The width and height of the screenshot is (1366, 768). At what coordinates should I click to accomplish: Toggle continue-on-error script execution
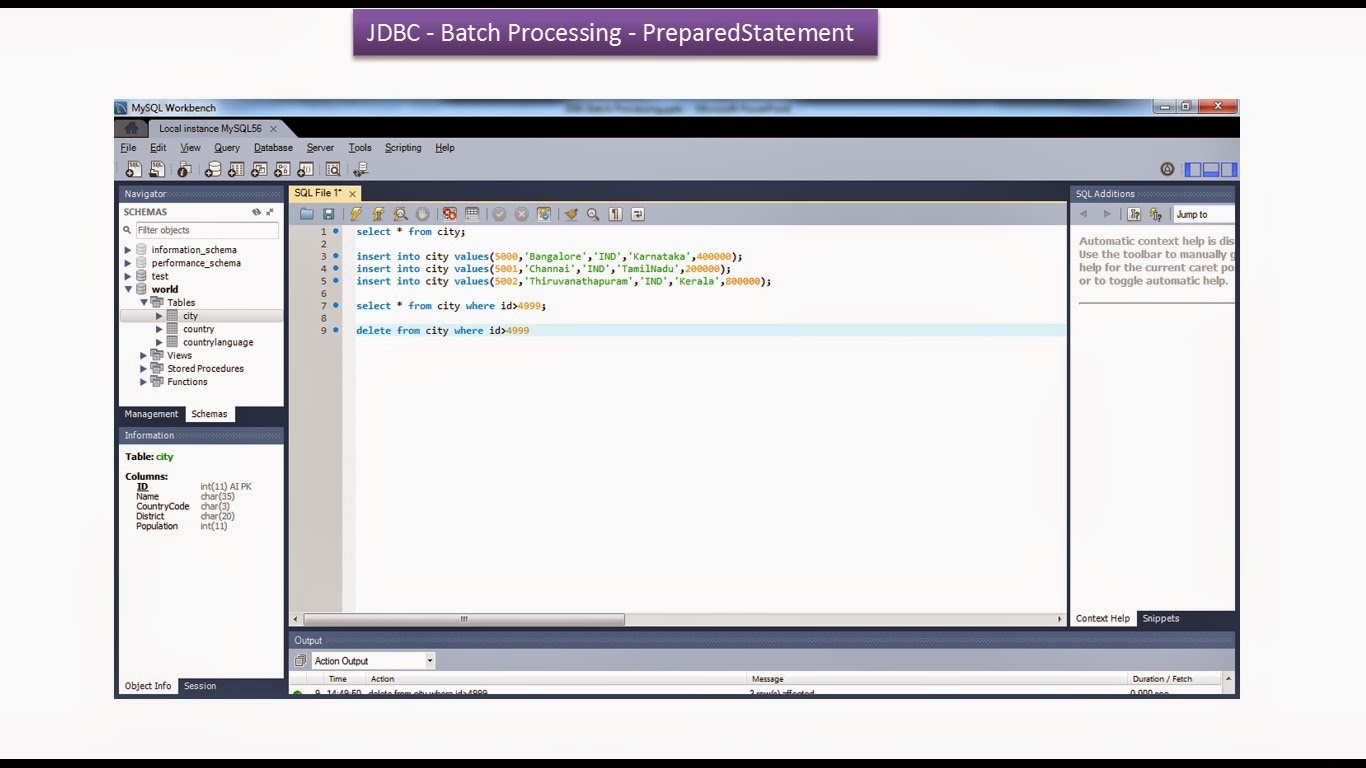pyautogui.click(x=450, y=214)
